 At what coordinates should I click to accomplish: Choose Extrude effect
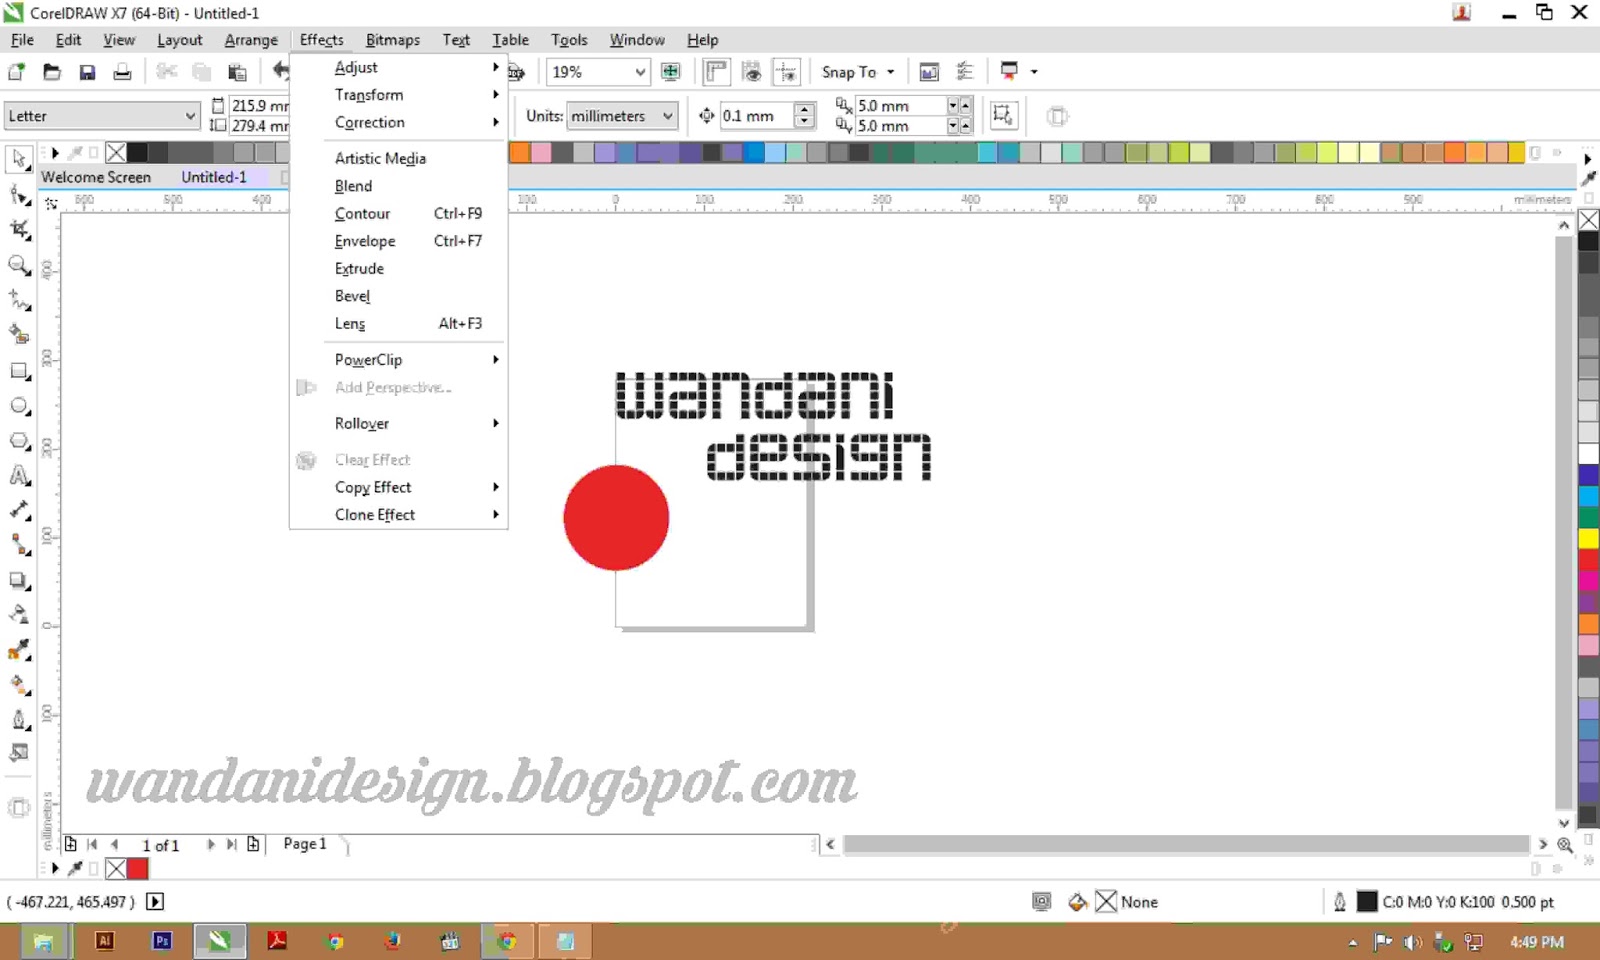(x=399, y=269)
